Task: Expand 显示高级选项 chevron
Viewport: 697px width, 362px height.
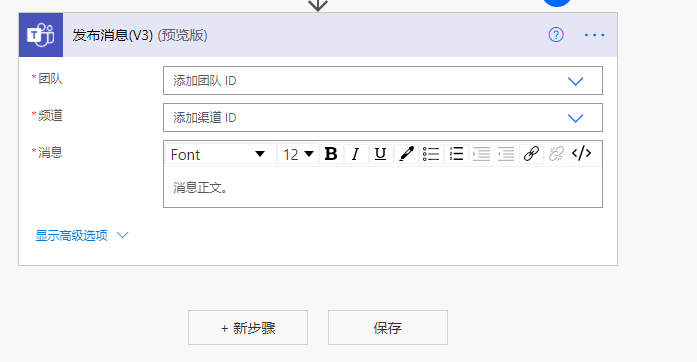Action: (122, 235)
